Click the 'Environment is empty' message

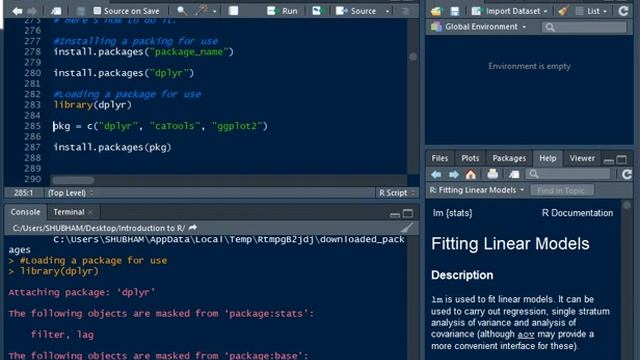[529, 66]
